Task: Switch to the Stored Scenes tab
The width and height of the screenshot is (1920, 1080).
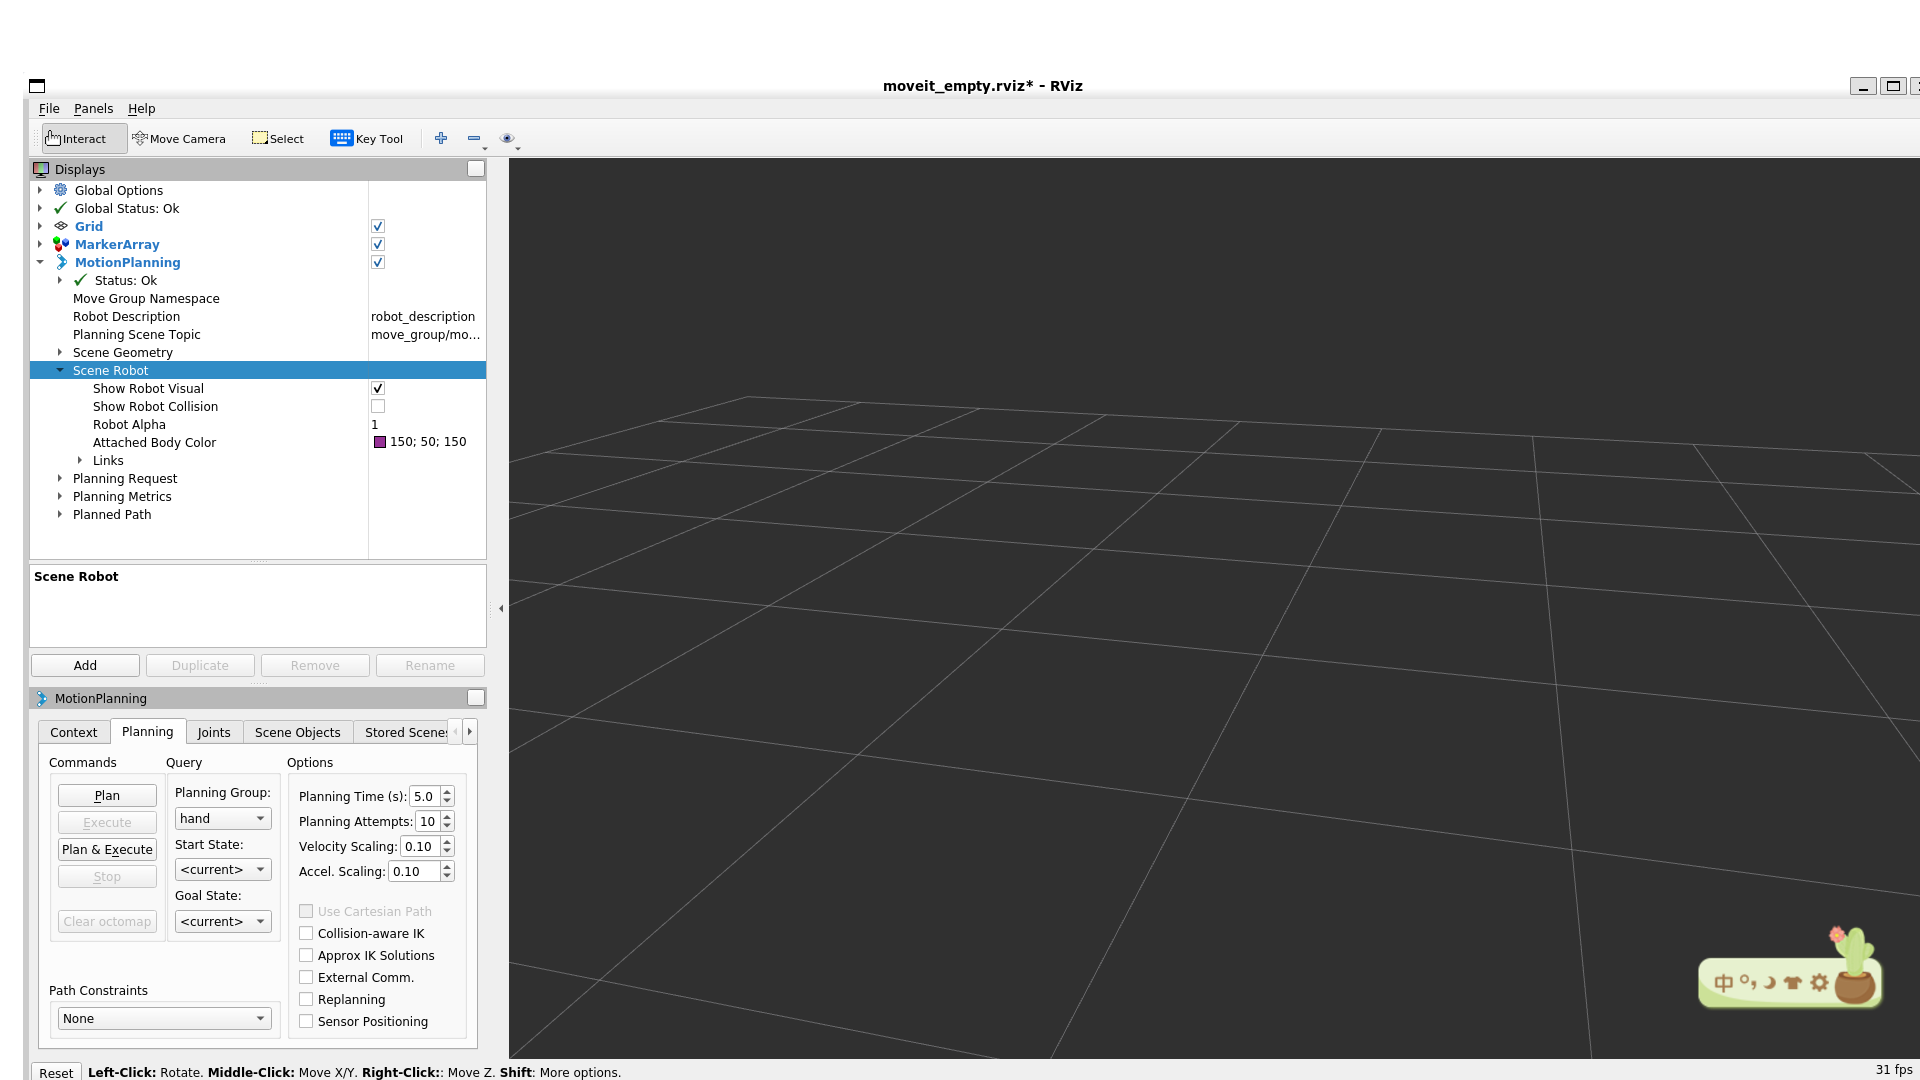Action: click(x=401, y=732)
